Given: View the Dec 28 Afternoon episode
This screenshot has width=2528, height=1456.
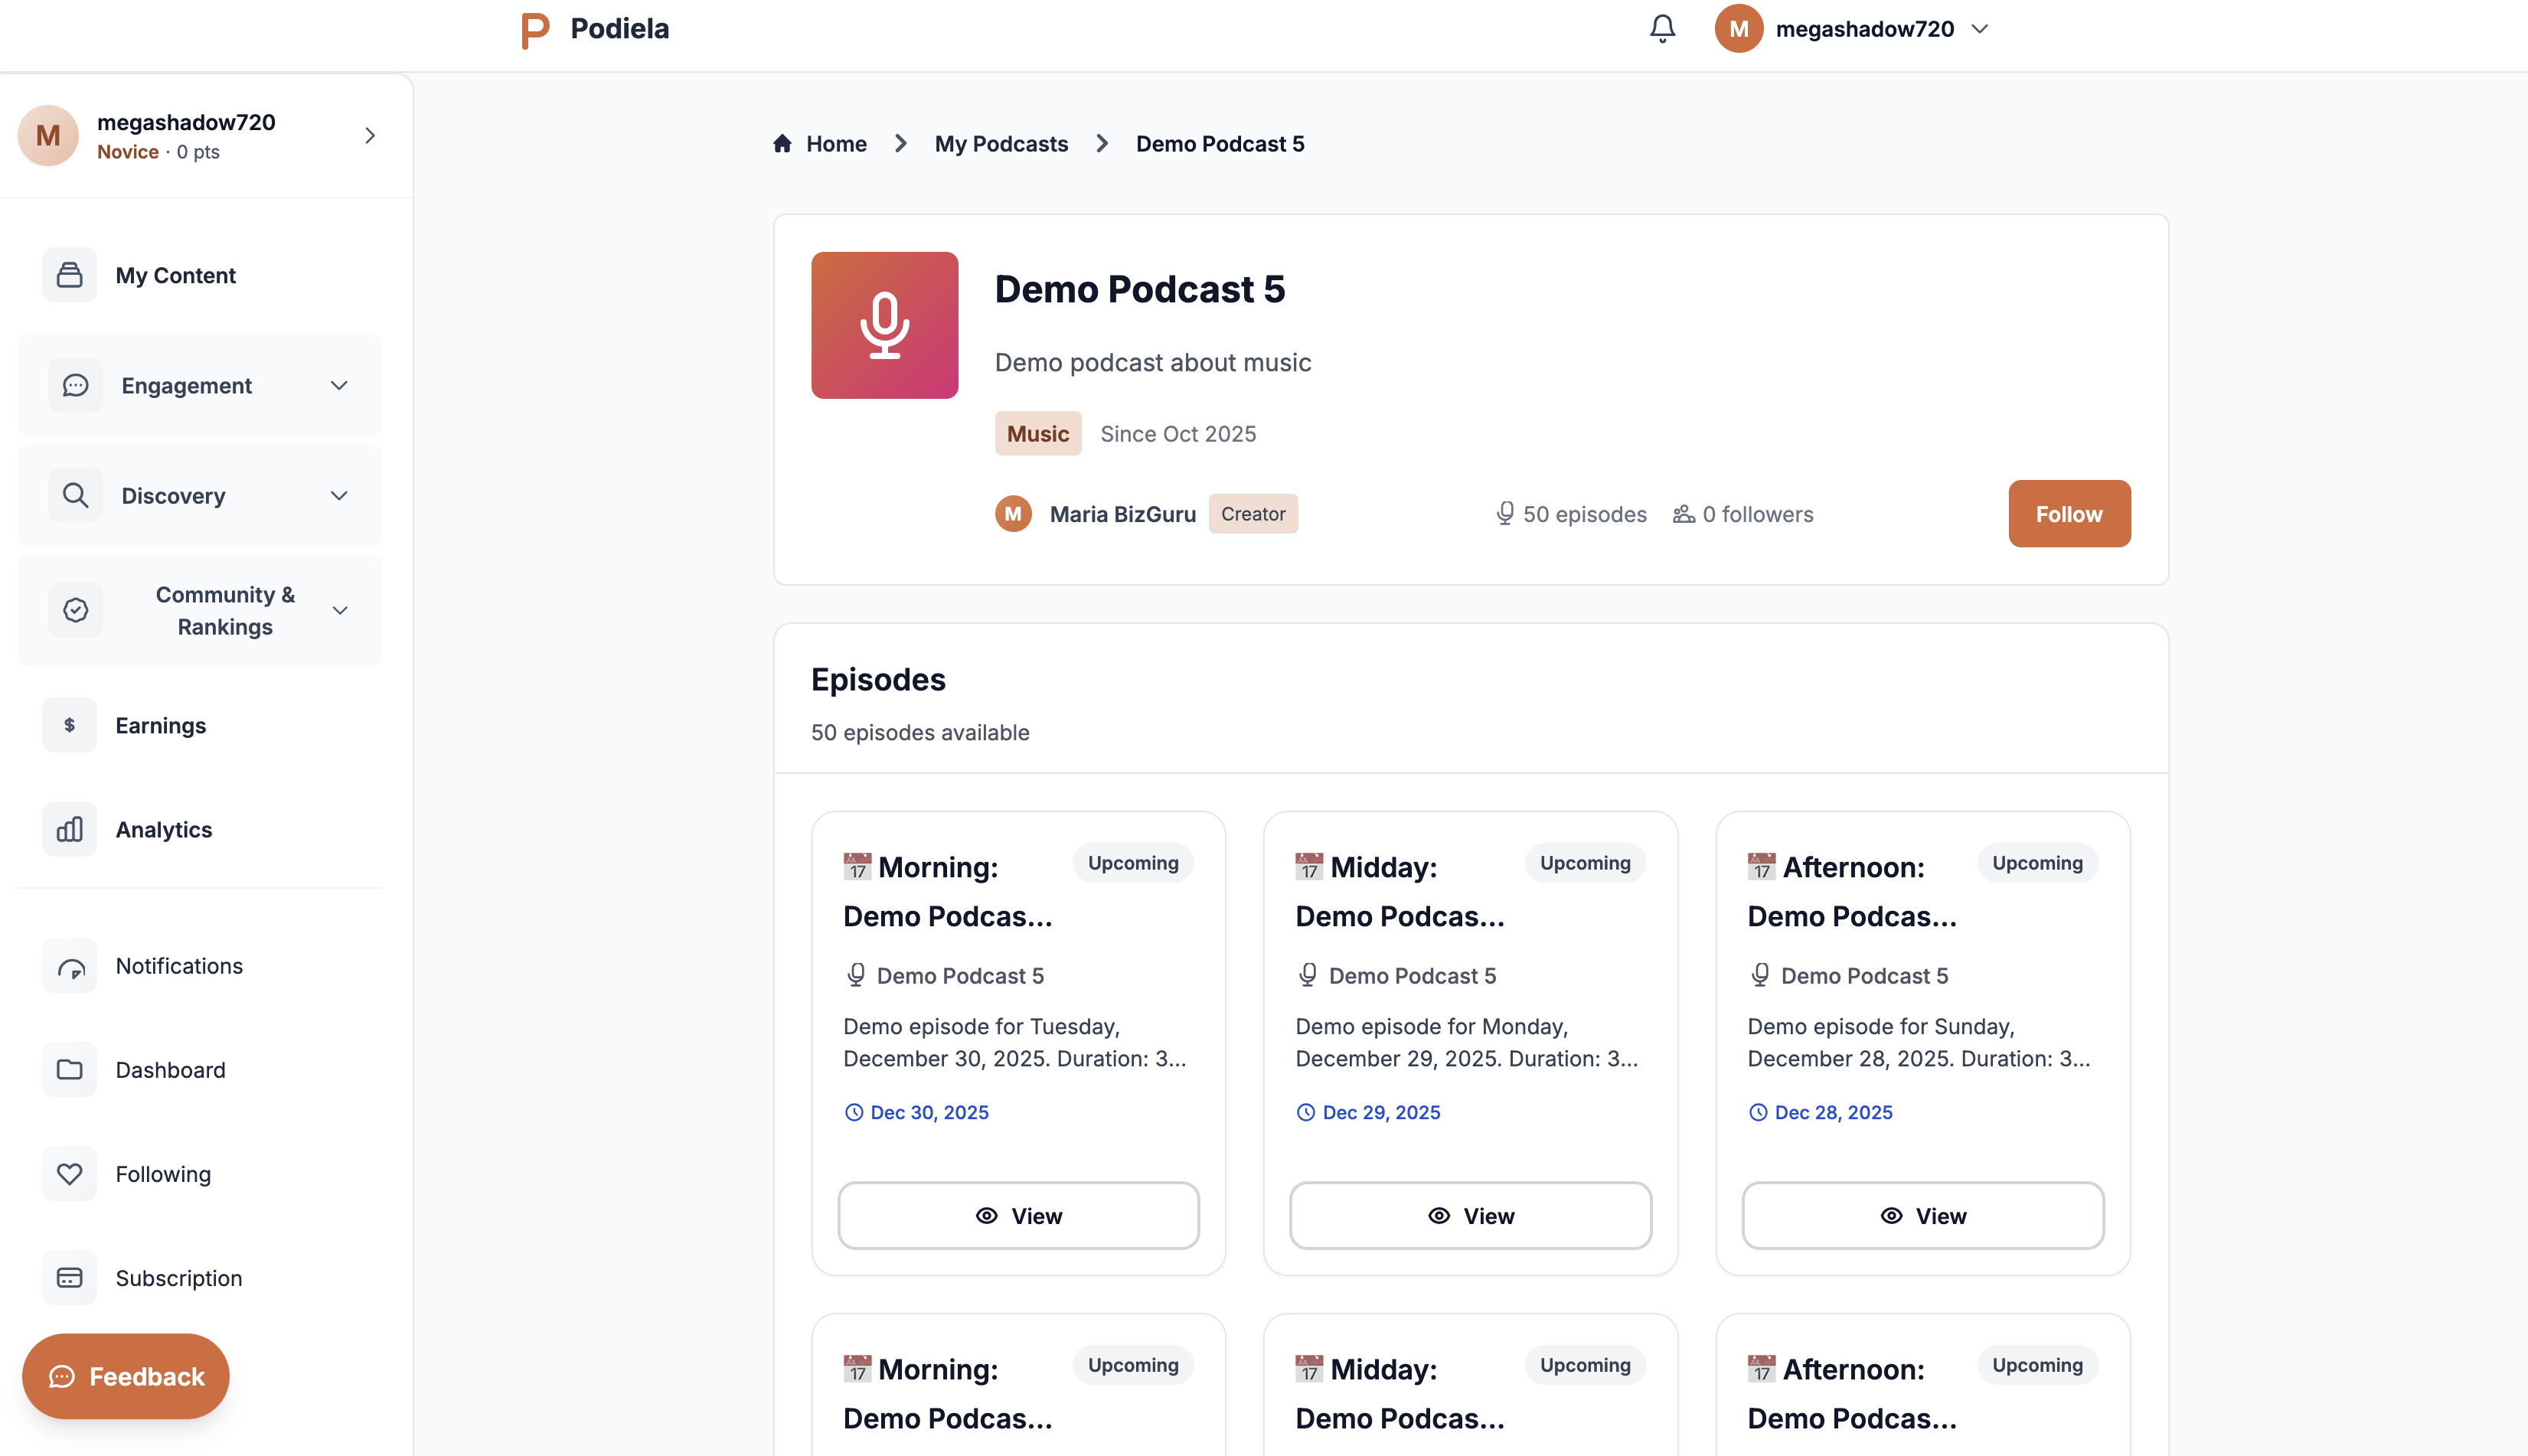Looking at the screenshot, I should [1922, 1216].
